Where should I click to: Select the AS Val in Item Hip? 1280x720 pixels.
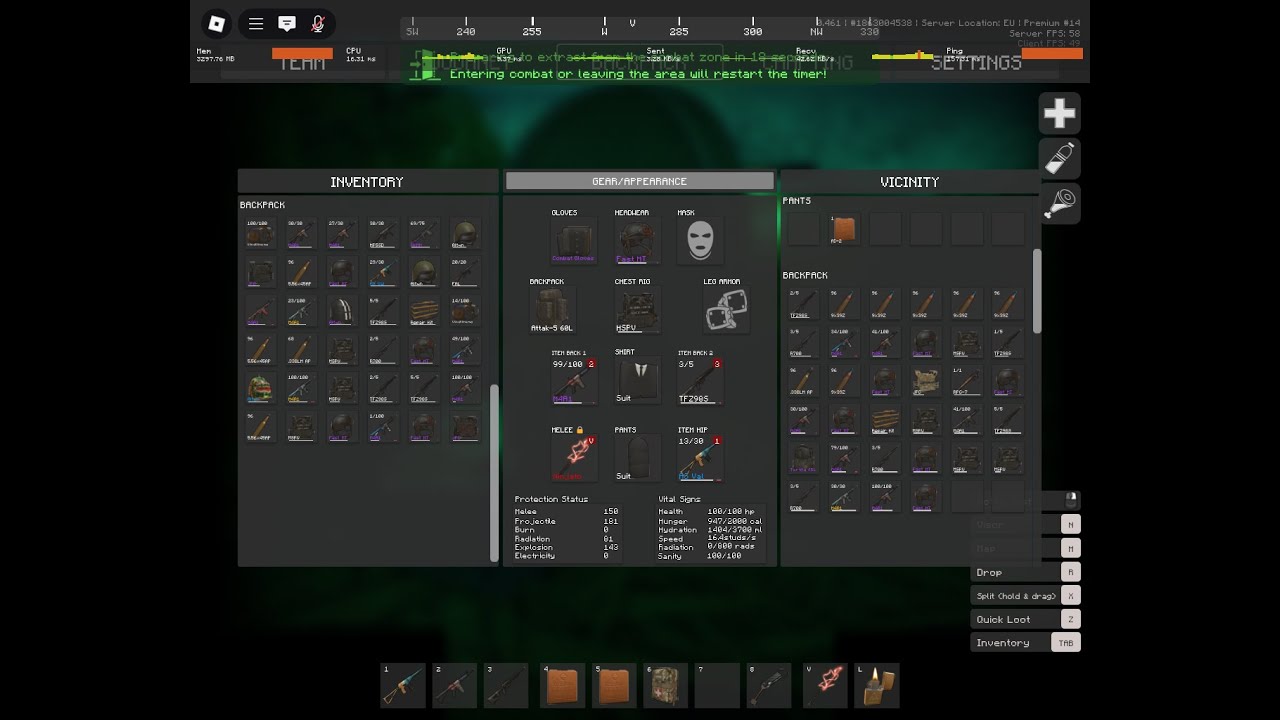[x=700, y=458]
